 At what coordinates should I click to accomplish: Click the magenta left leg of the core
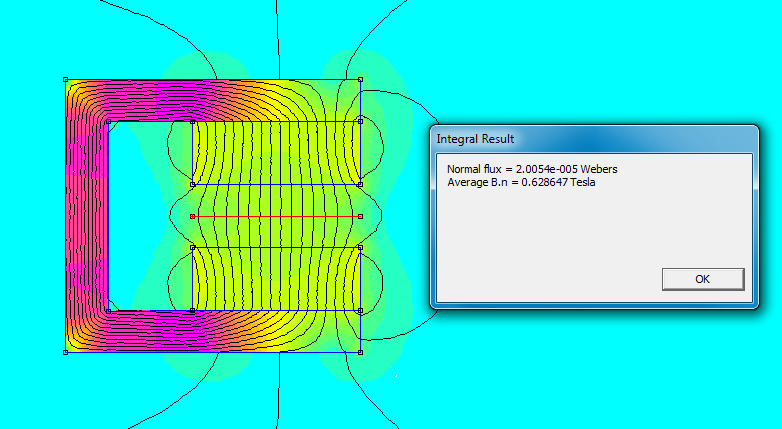pos(85,215)
